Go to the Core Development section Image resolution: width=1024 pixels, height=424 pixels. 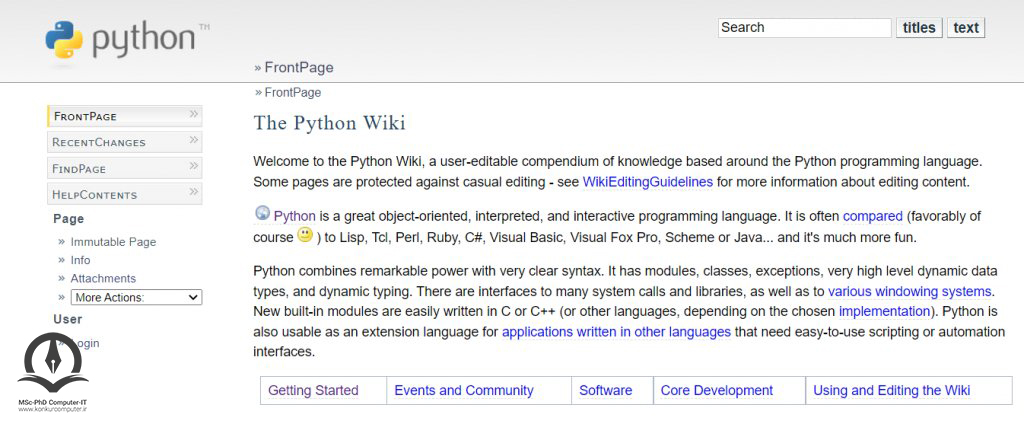point(716,391)
